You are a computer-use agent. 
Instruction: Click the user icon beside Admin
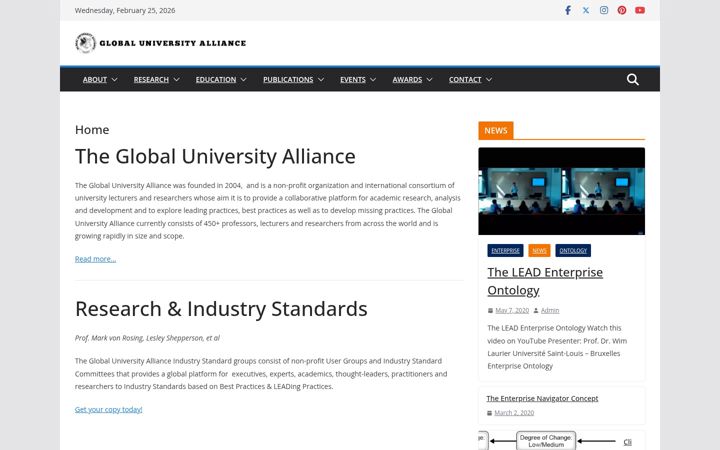point(536,311)
